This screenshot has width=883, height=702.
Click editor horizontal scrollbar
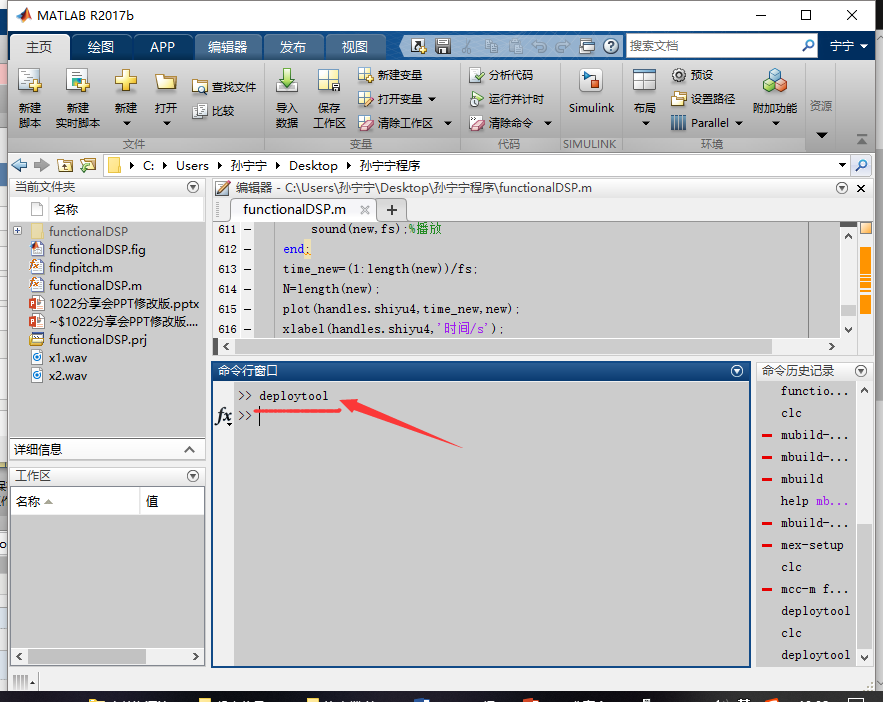pyautogui.click(x=503, y=346)
